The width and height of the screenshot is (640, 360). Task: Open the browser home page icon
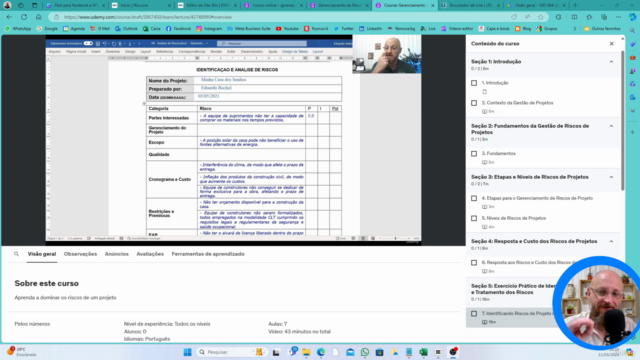pos(38,17)
